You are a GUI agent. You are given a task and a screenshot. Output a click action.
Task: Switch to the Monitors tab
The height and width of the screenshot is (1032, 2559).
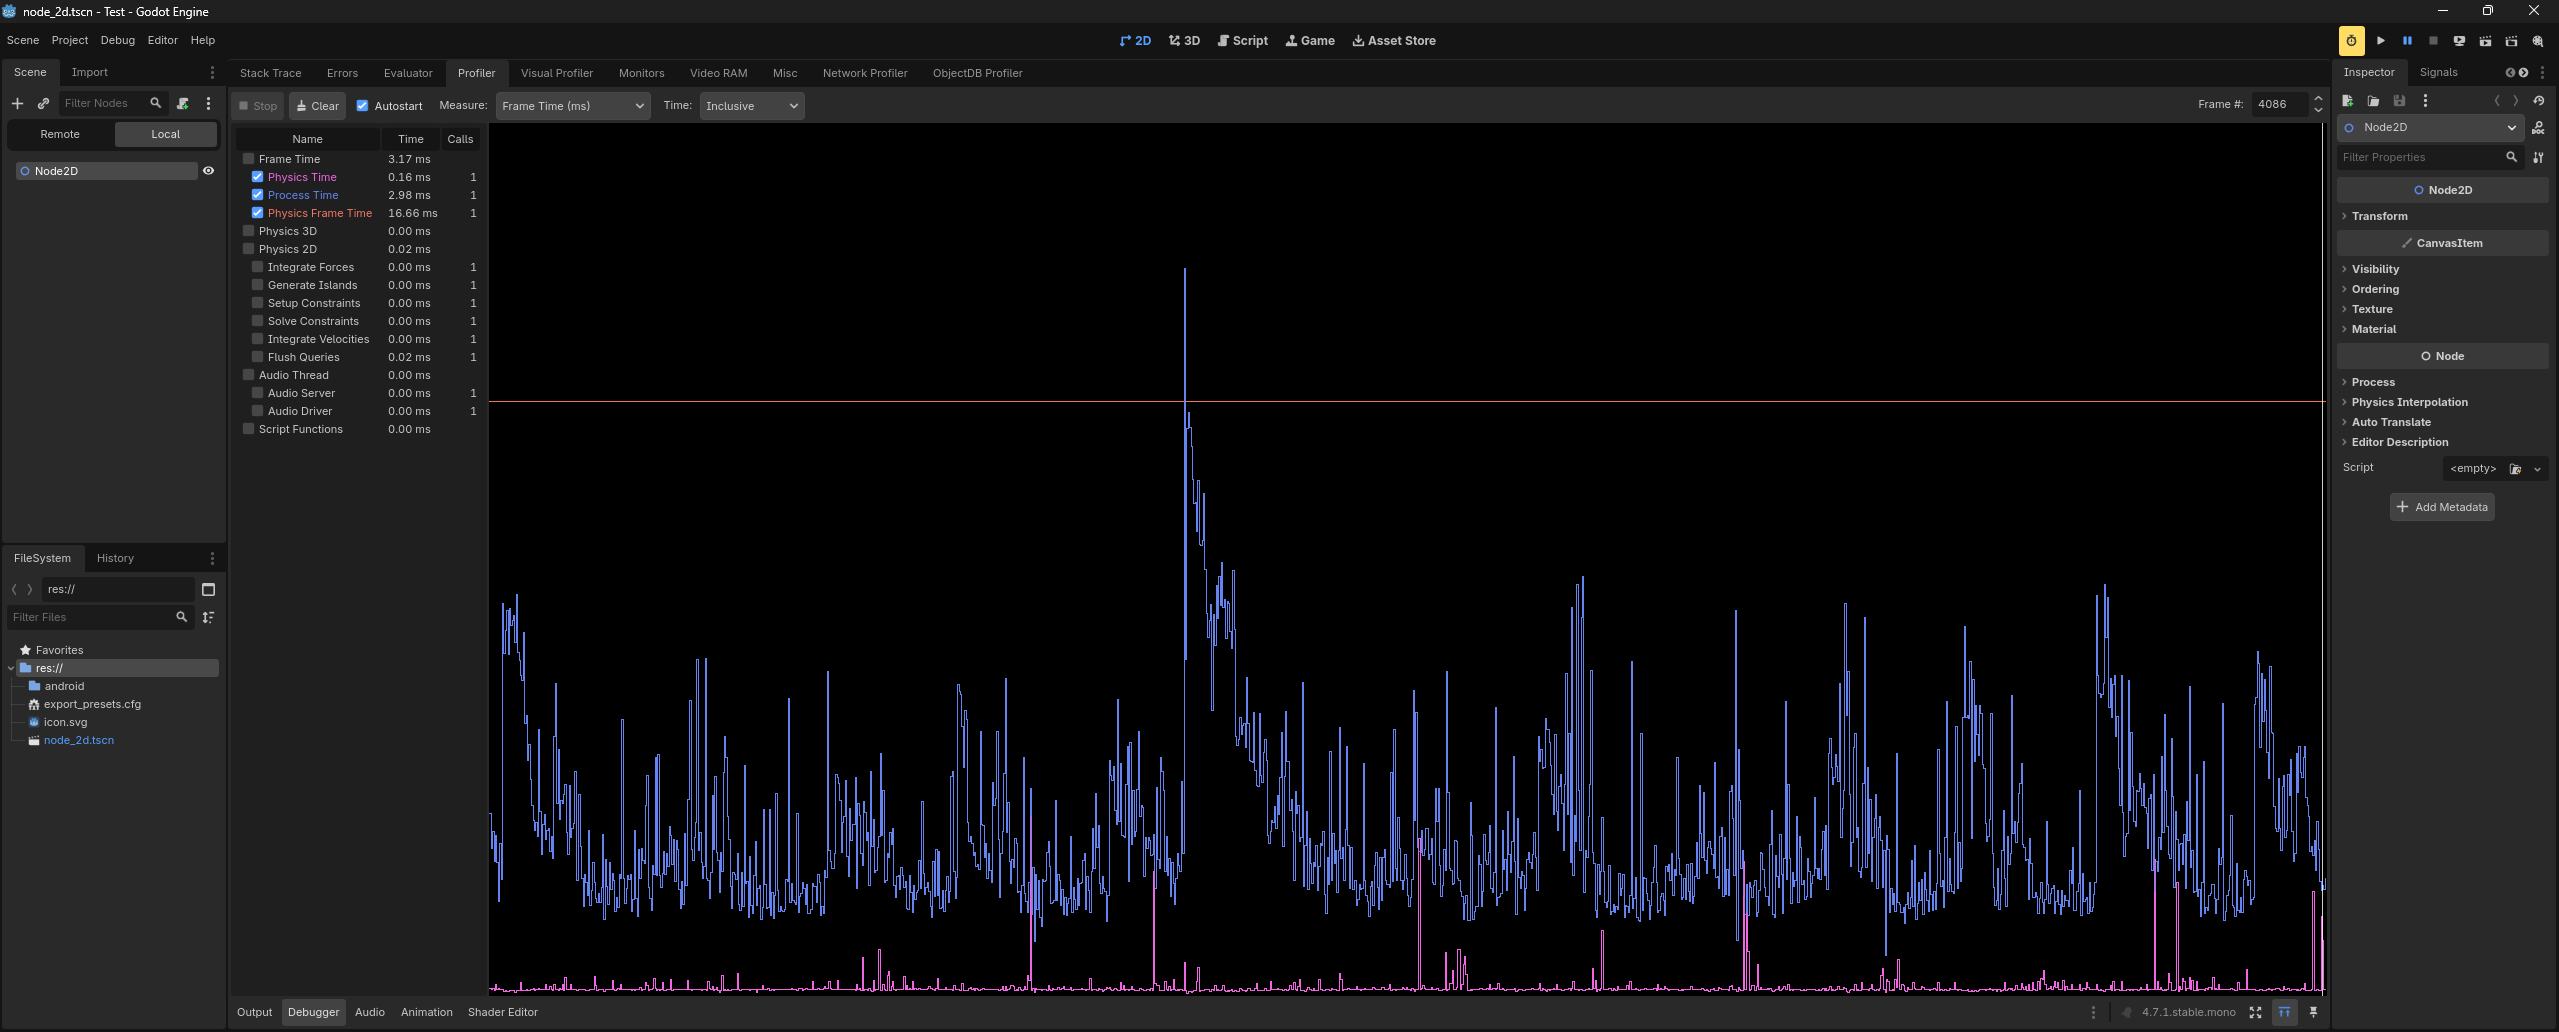[641, 73]
